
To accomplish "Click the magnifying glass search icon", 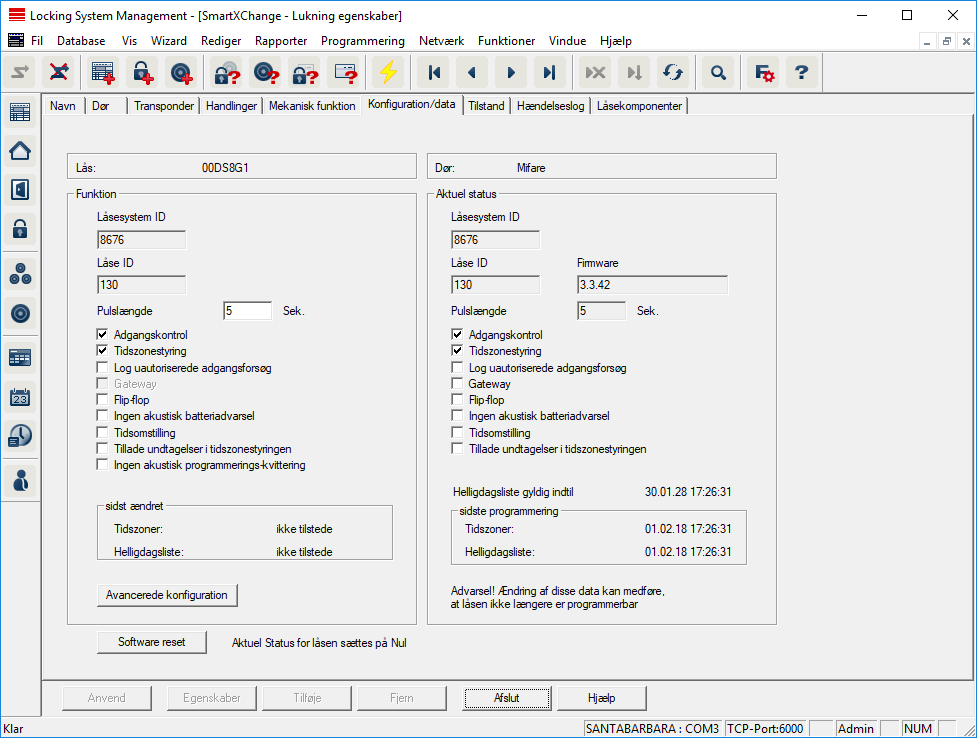I will coord(717,72).
